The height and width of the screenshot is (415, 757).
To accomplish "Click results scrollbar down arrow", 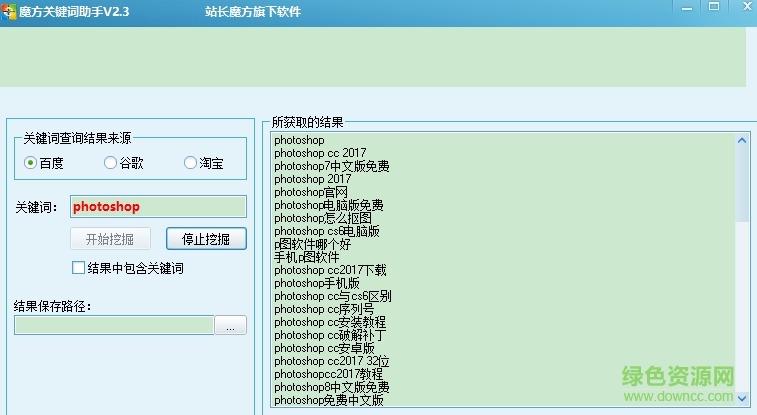I will [742, 399].
